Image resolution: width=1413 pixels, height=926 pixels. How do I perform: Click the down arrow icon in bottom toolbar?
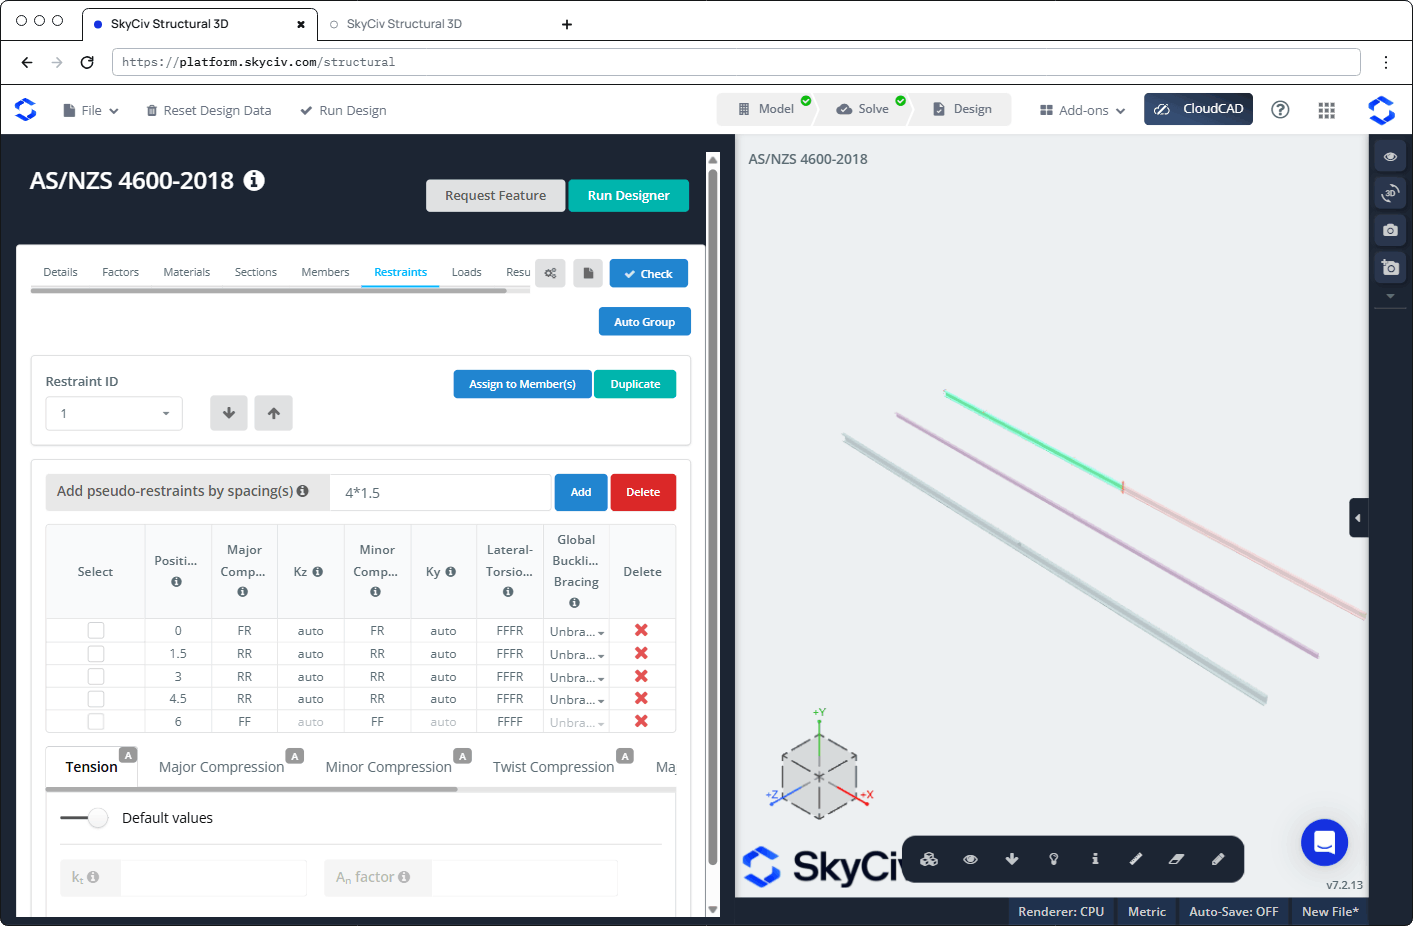[1012, 859]
